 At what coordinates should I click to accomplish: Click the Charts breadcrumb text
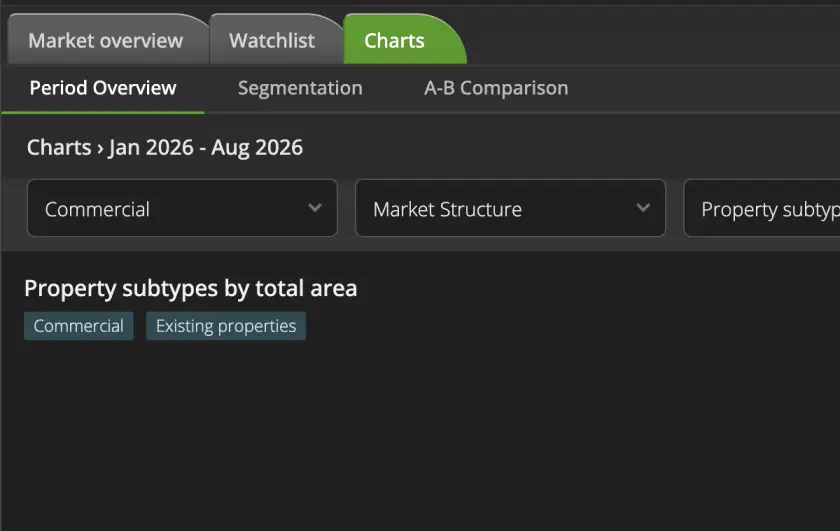pyautogui.click(x=59, y=147)
